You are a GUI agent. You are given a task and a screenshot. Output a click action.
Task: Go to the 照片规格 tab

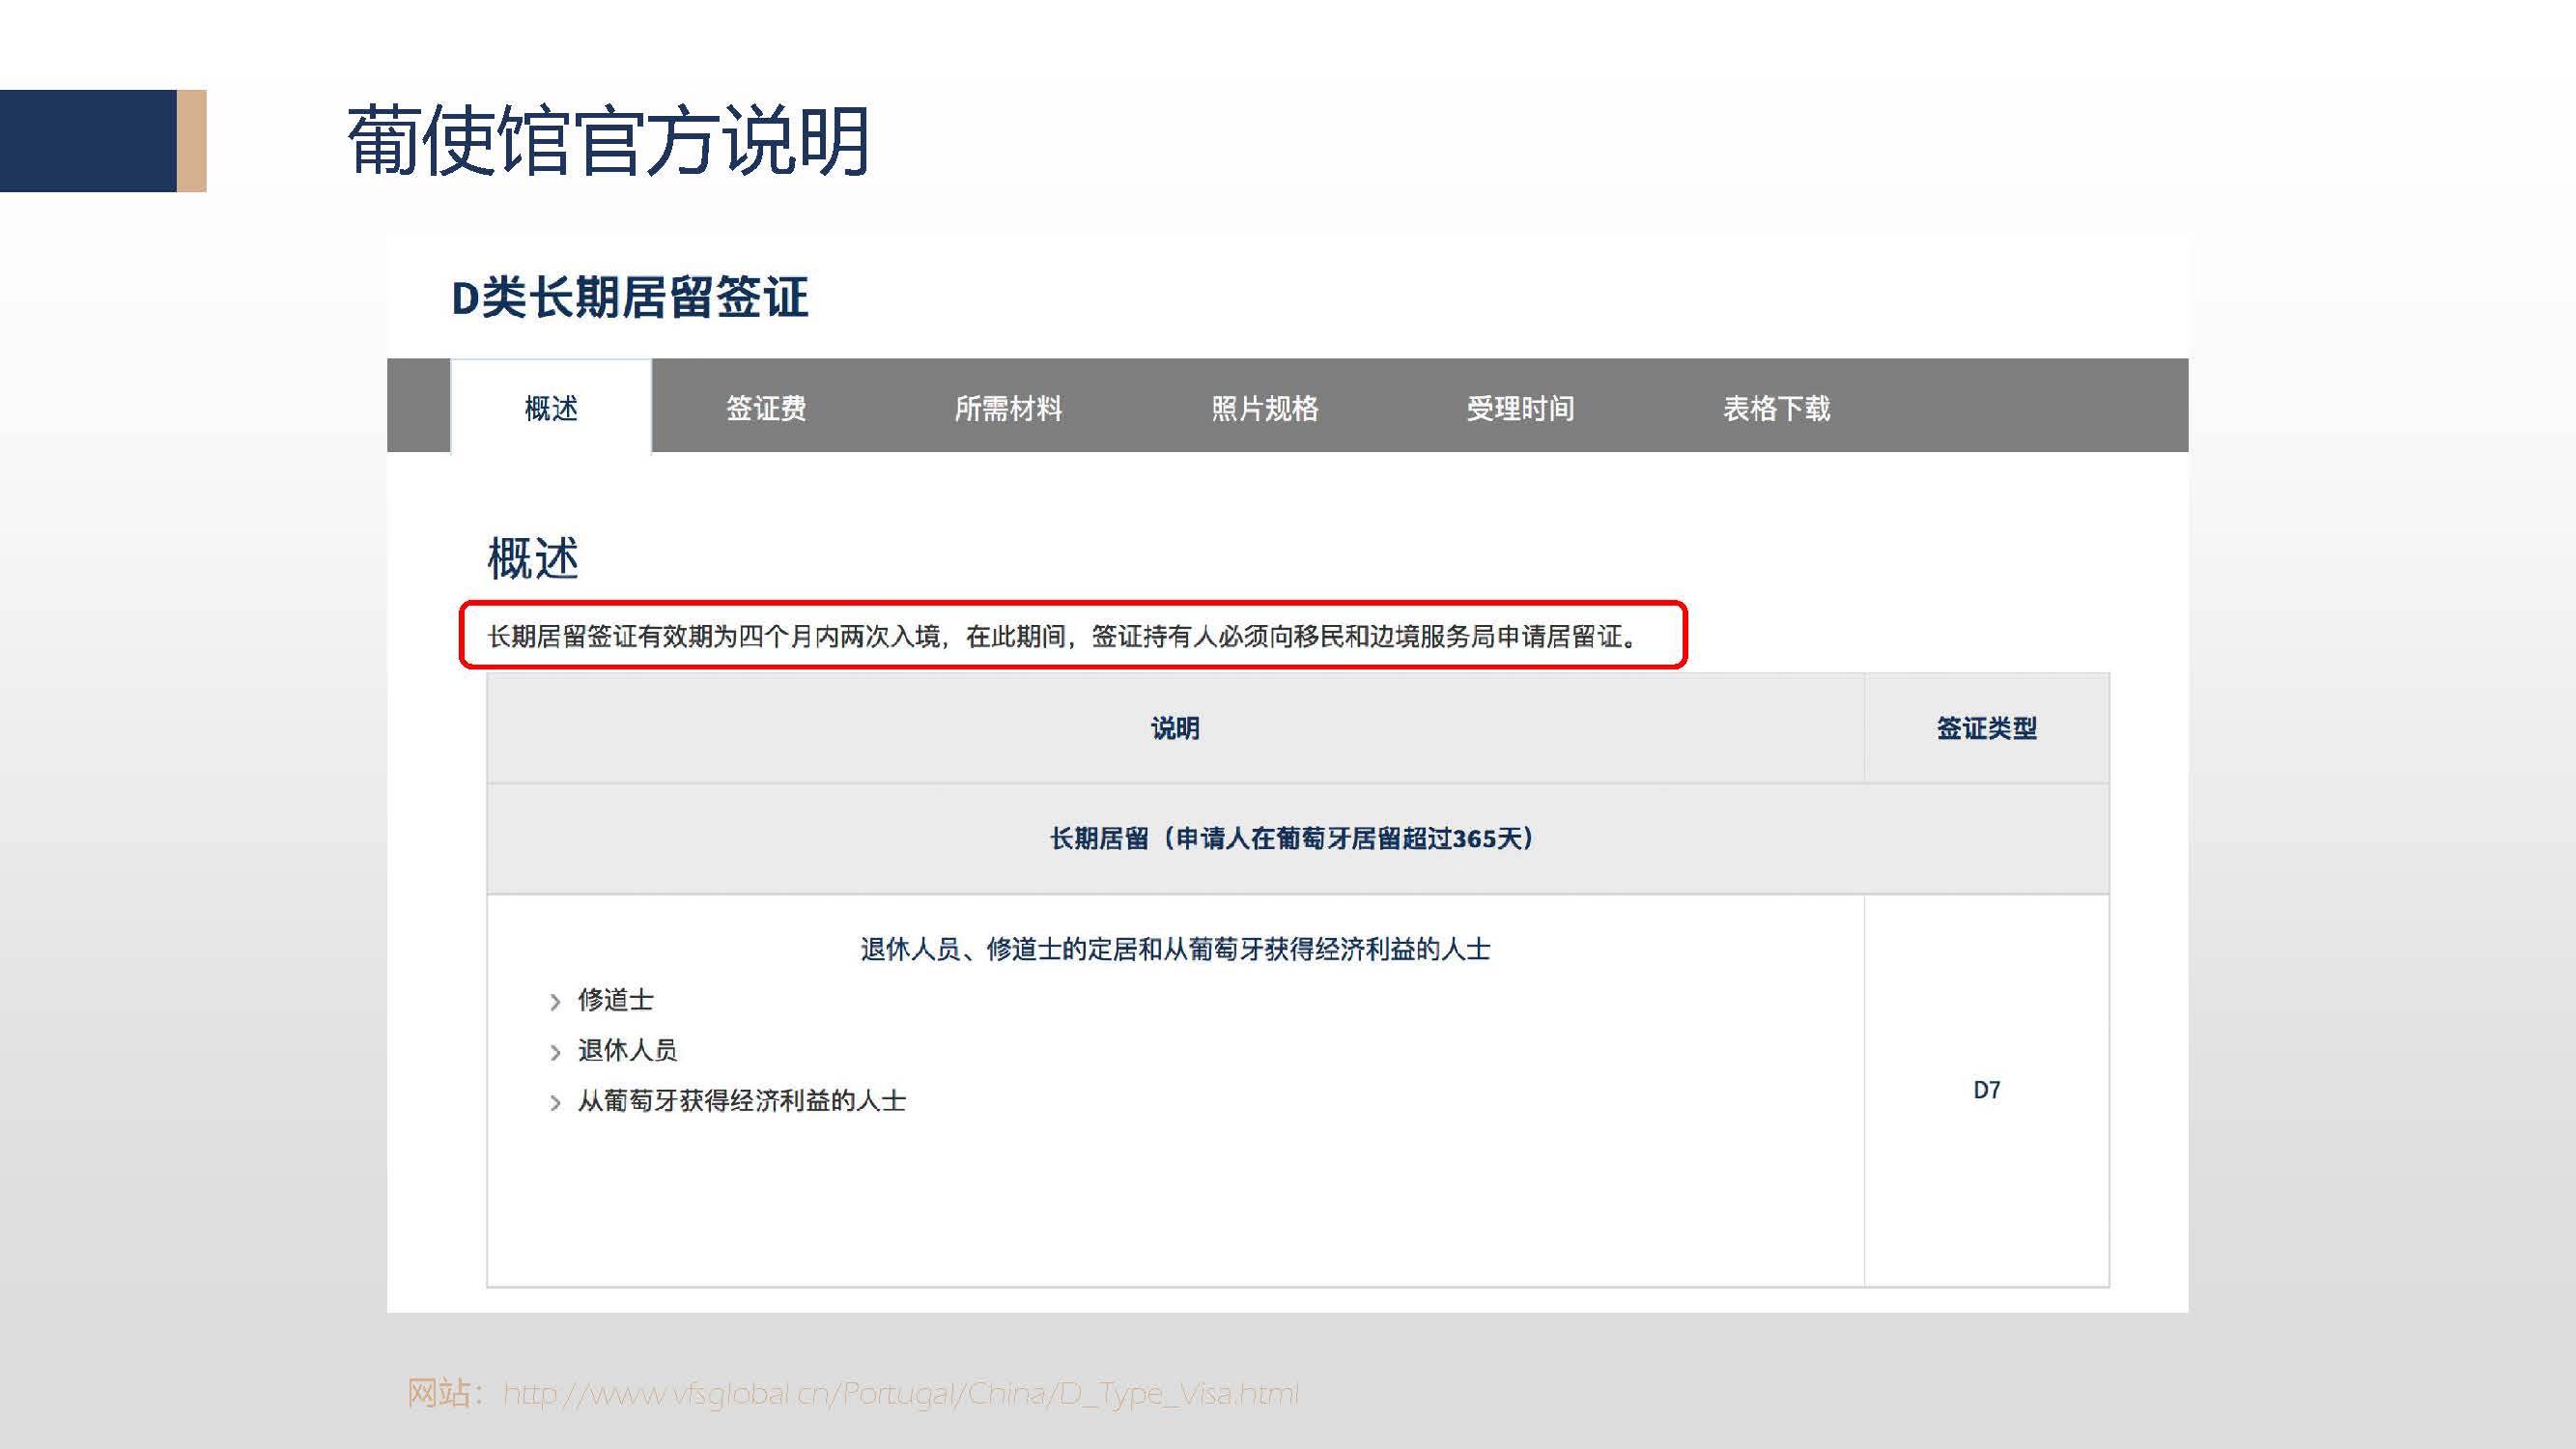(x=1265, y=408)
